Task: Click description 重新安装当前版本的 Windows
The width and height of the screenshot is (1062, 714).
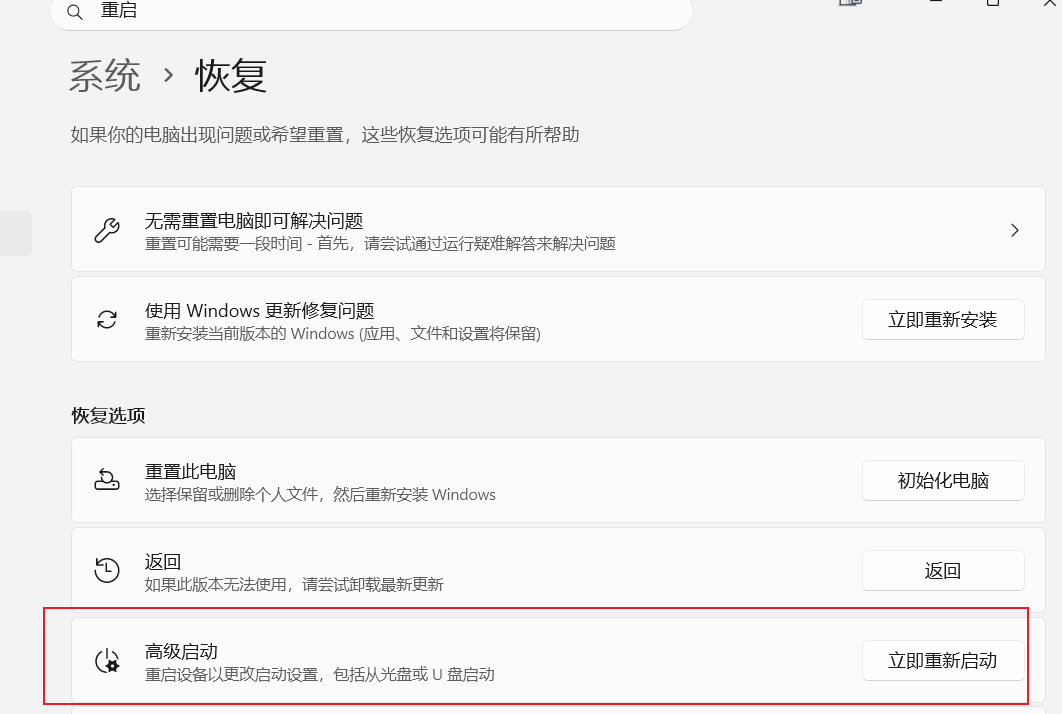Action: [343, 334]
